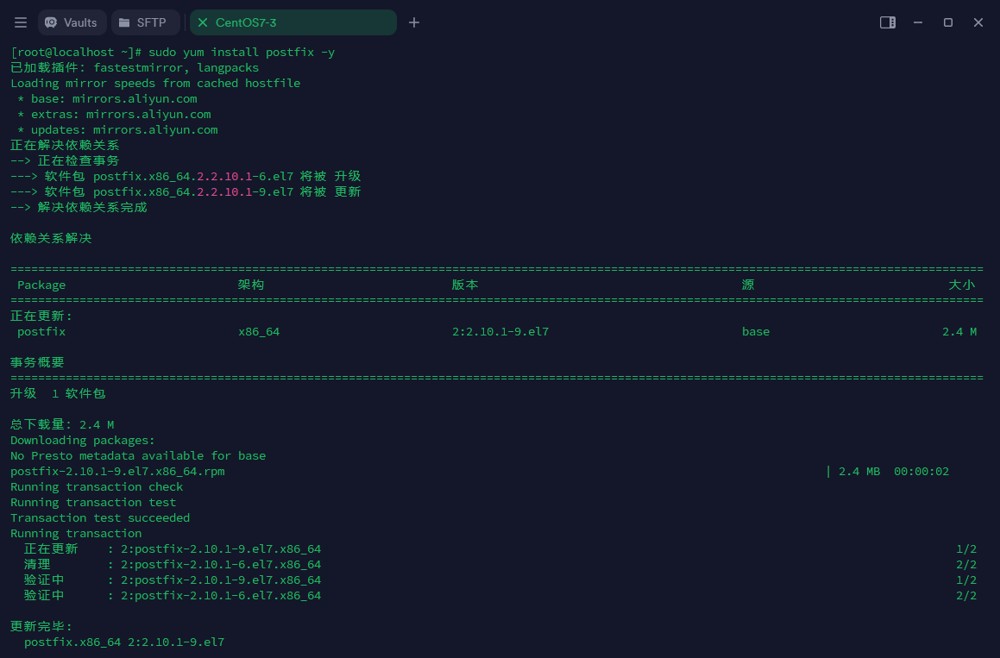Click the line '已加载插件：fastestmirror, langpacks'
Viewport: 1000px width, 658px height.
click(135, 68)
